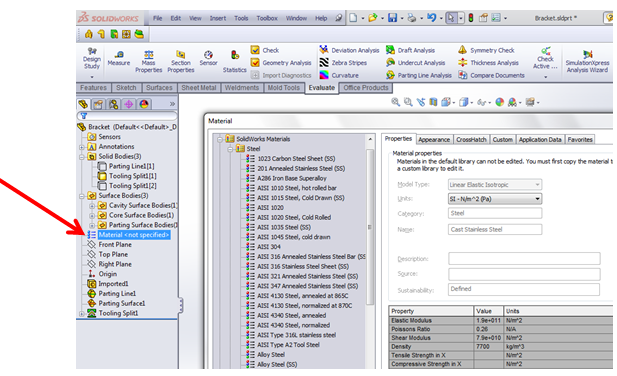
Task: Run Undercut Analysis
Action: click(x=416, y=63)
